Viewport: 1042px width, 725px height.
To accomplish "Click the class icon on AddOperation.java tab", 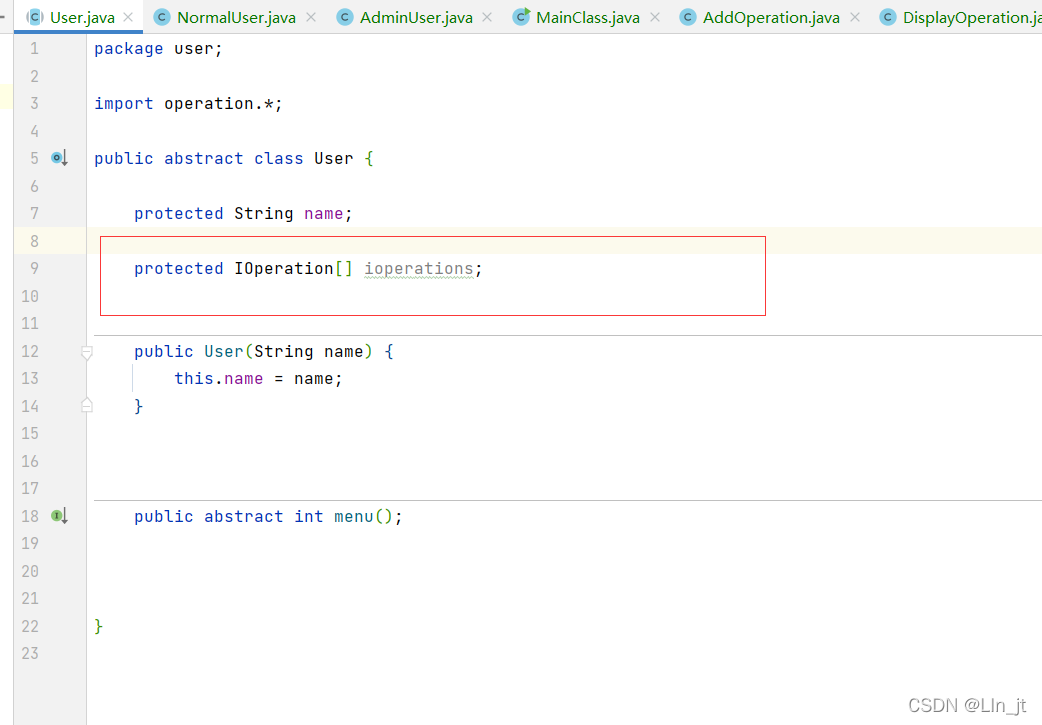I will pyautogui.click(x=688, y=17).
